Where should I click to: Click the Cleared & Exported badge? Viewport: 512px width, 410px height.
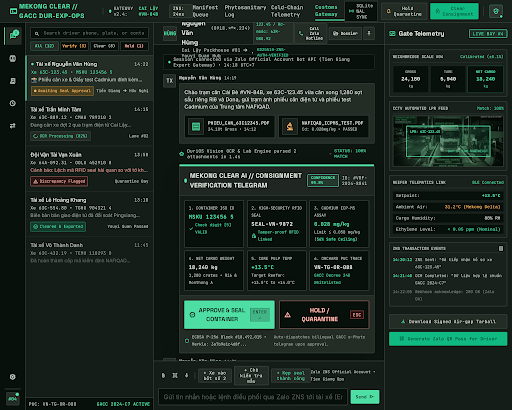point(58,227)
